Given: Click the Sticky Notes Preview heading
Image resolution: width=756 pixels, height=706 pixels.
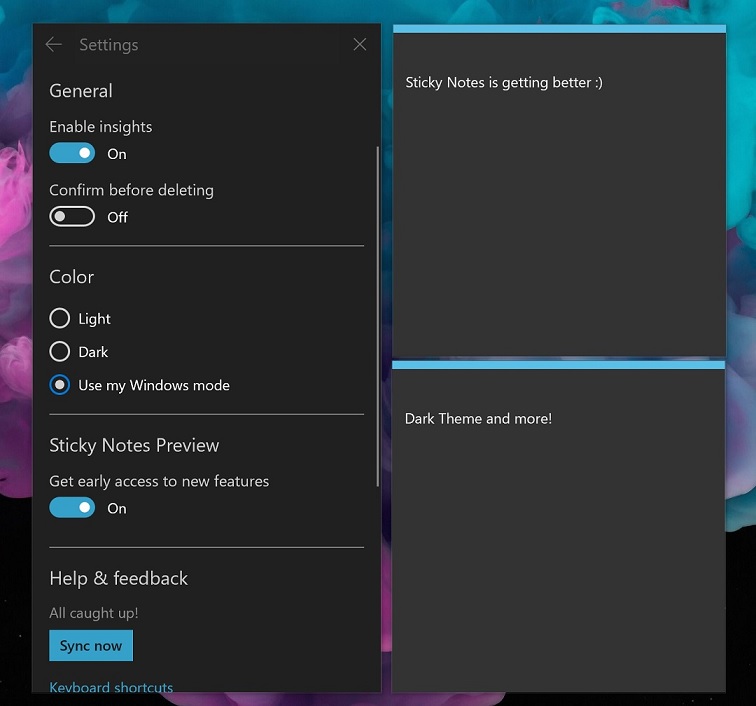Looking at the screenshot, I should (134, 445).
